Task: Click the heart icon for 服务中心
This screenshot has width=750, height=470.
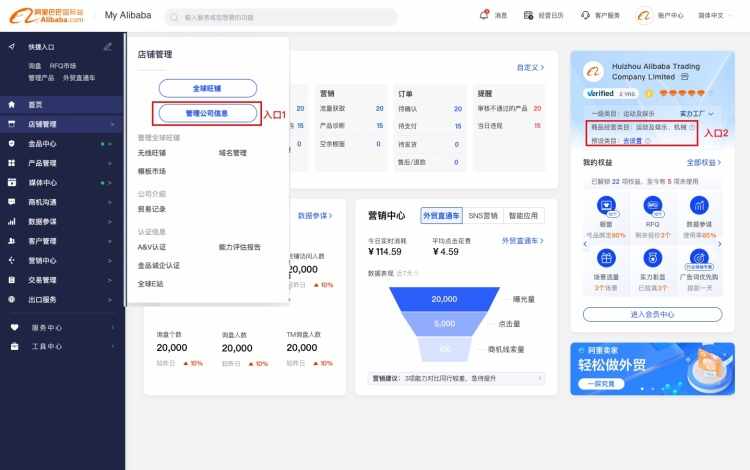Action: [x=15, y=328]
